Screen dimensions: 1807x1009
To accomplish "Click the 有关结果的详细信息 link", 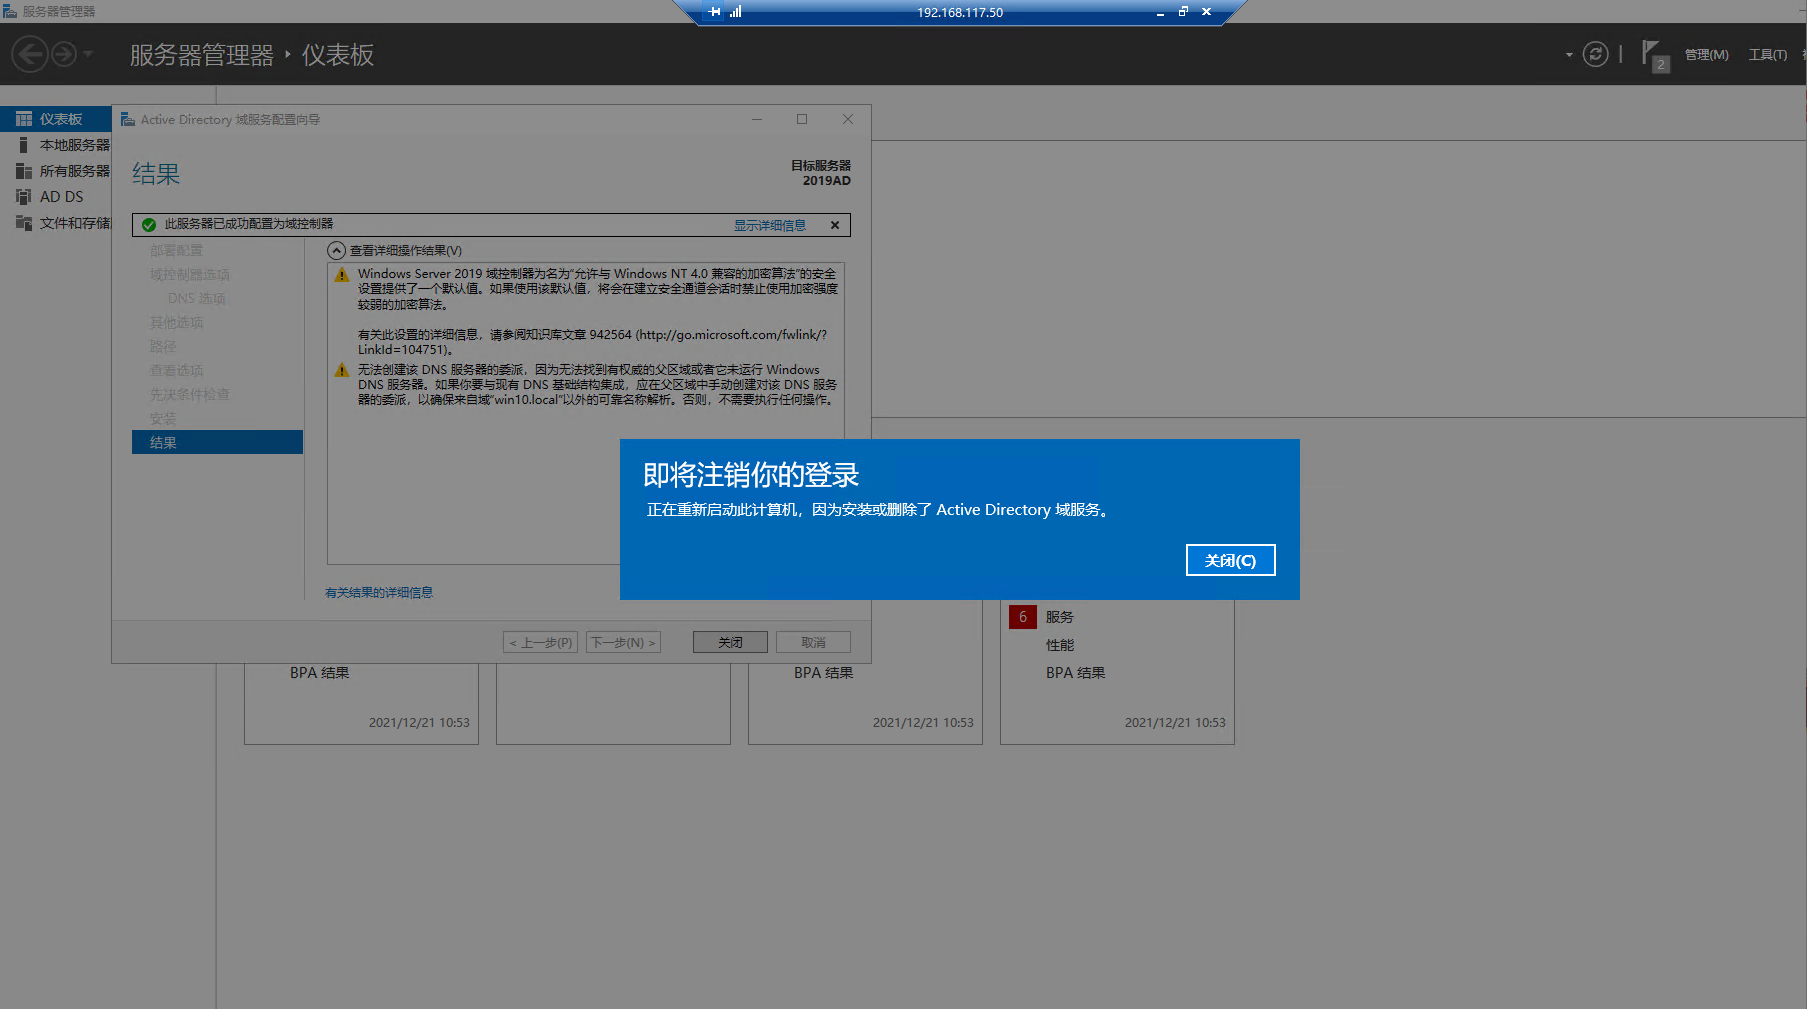I will coord(379,592).
